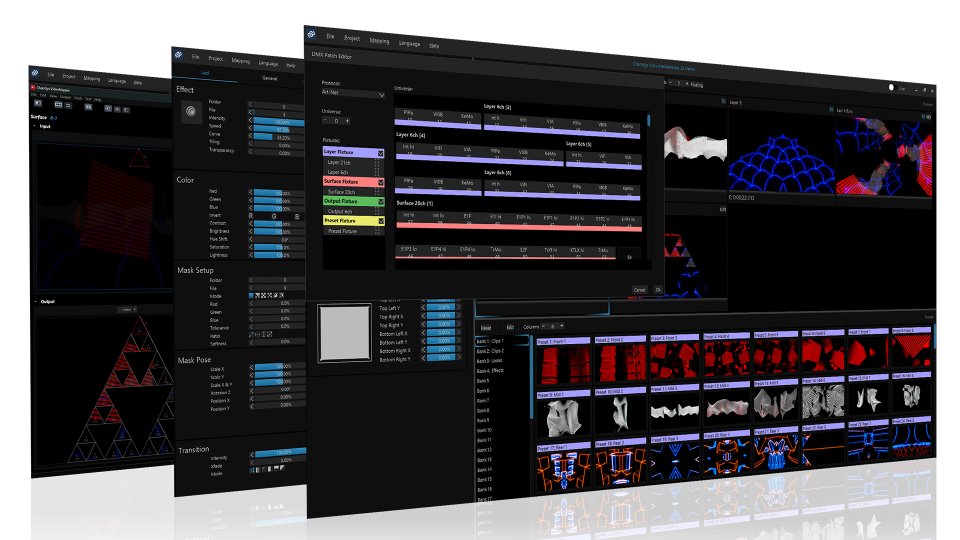Screen dimensions: 960x540
Task: Increase the Universe number with plus button
Action: [348, 121]
